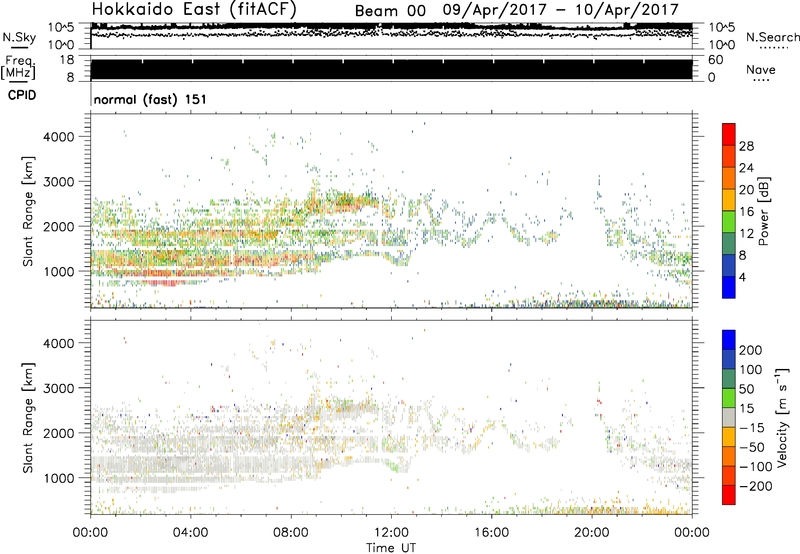Click the '4000' range tick on the Power panel
The width and height of the screenshot is (800, 554).
click(59, 137)
